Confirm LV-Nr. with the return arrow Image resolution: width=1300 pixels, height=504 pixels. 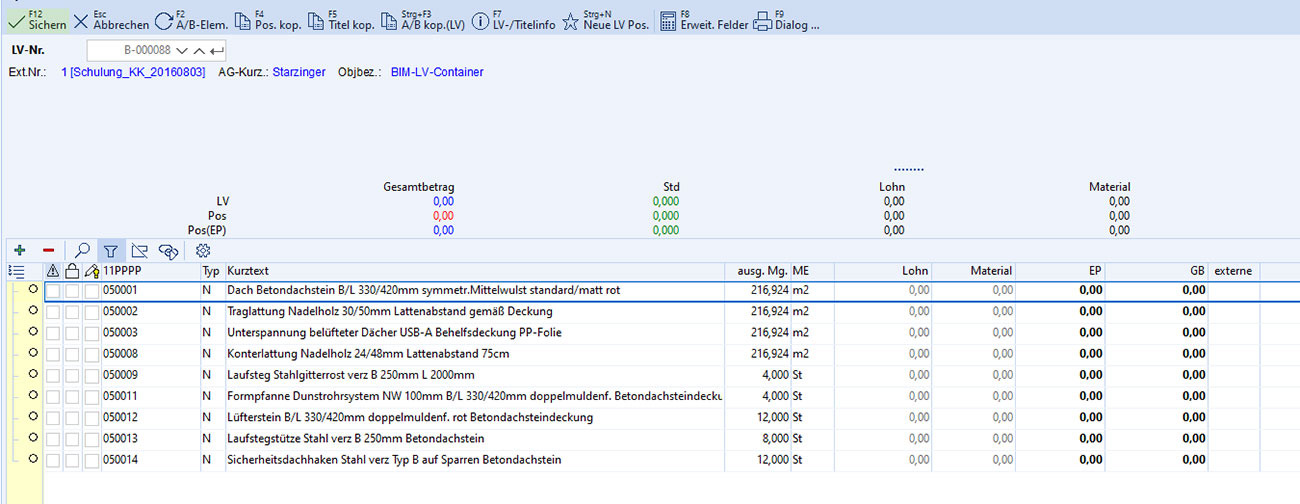217,50
